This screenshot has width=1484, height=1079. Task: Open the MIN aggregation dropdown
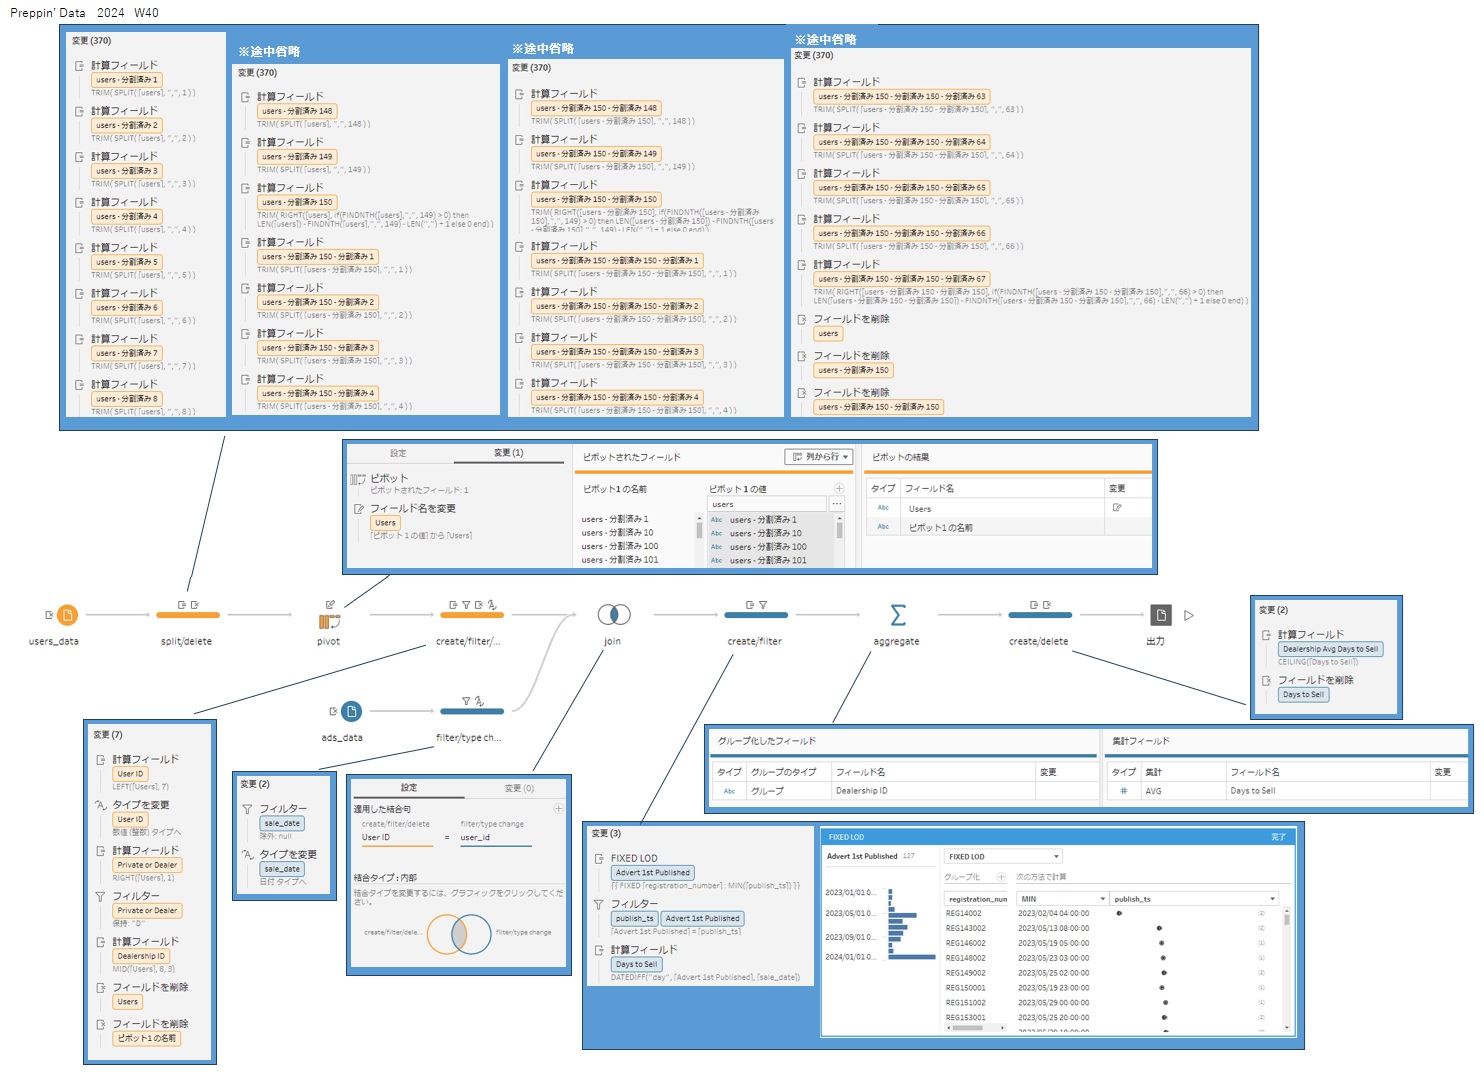coord(1062,899)
